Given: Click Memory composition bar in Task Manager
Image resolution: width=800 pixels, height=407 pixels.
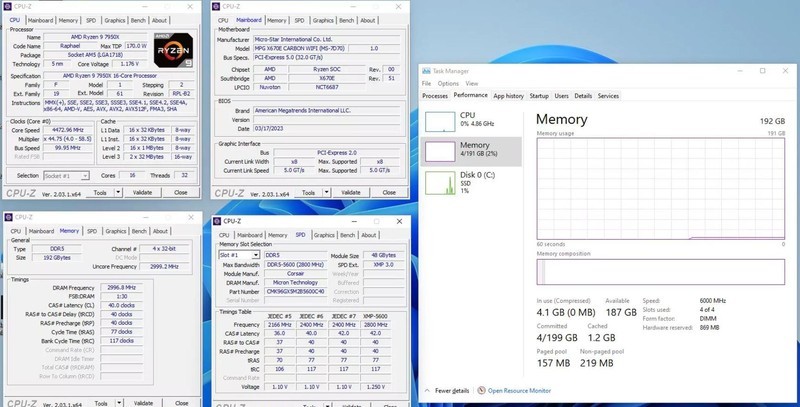Looking at the screenshot, I should [x=660, y=272].
